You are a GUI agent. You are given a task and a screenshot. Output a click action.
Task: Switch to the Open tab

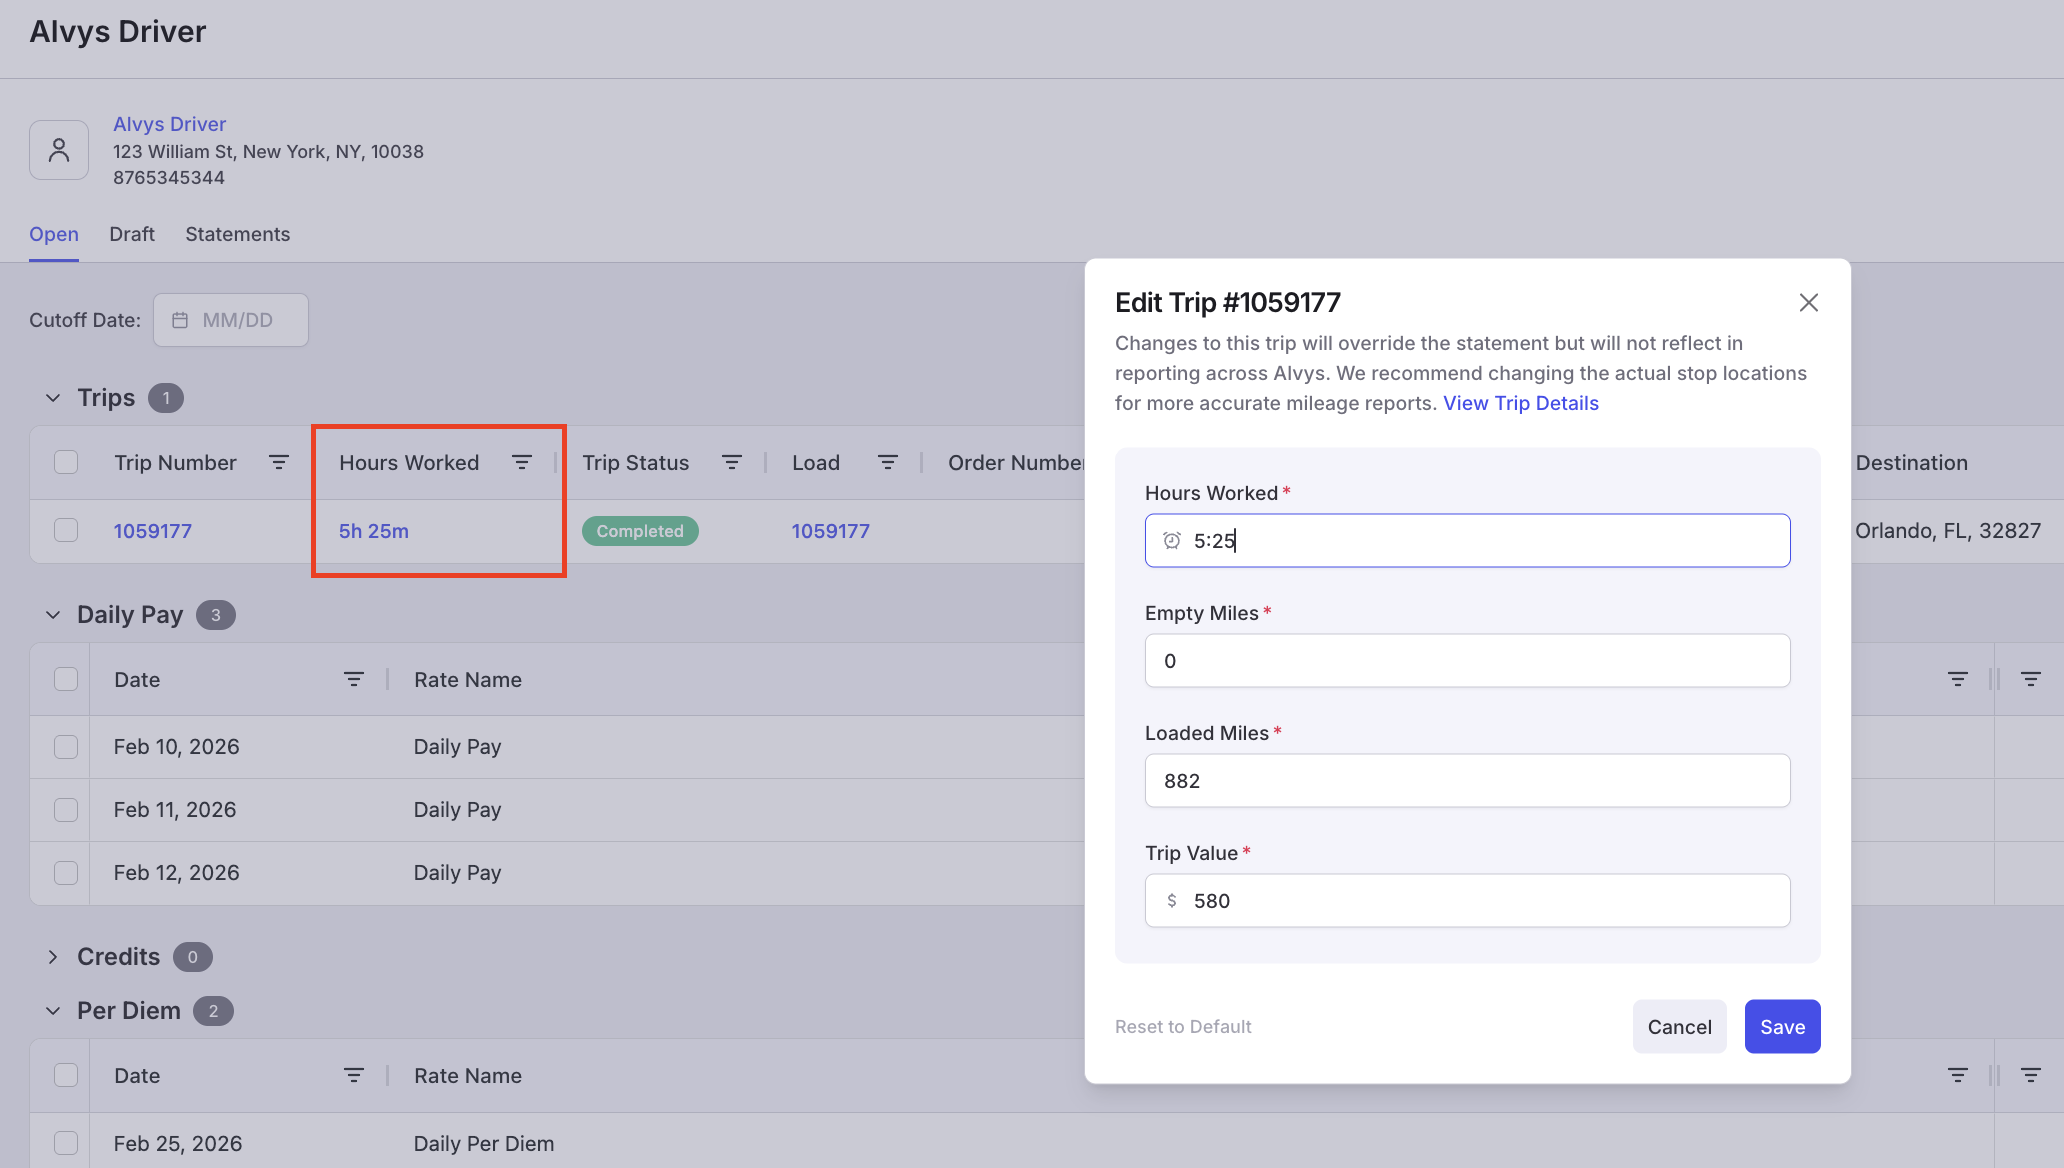(54, 234)
